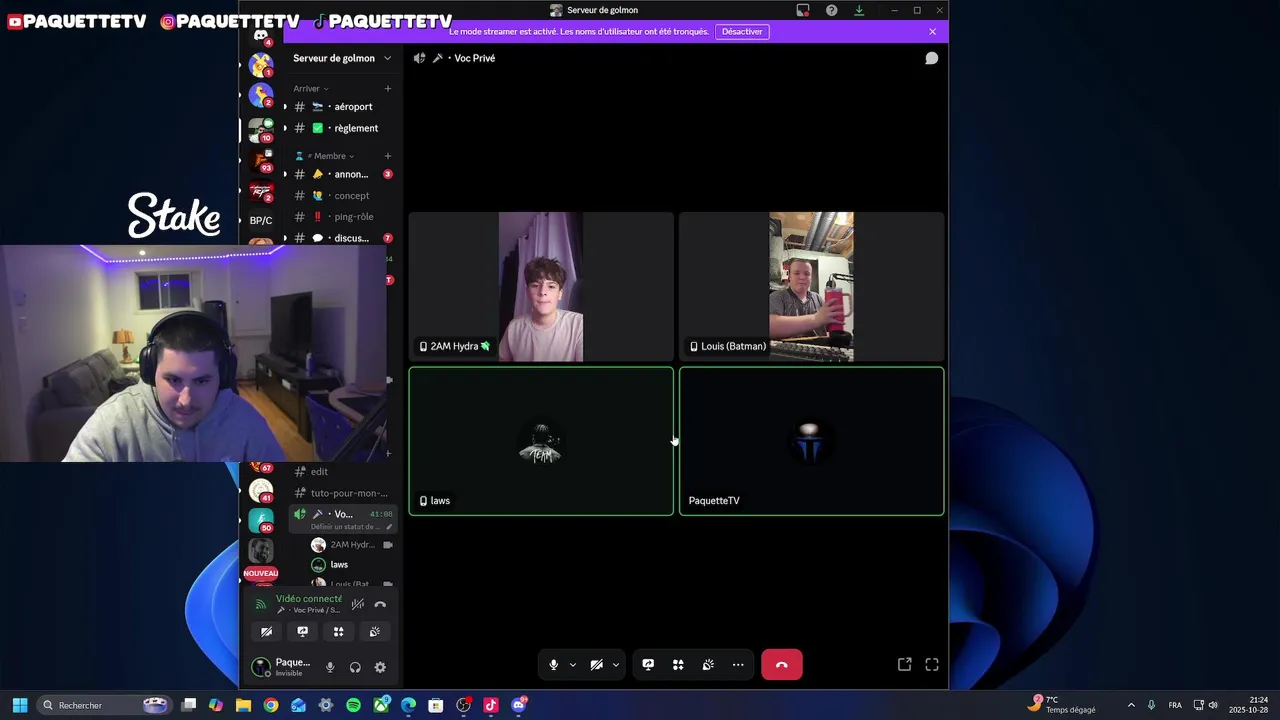Mute microphone in user panel
The height and width of the screenshot is (720, 1280).
[x=330, y=667]
